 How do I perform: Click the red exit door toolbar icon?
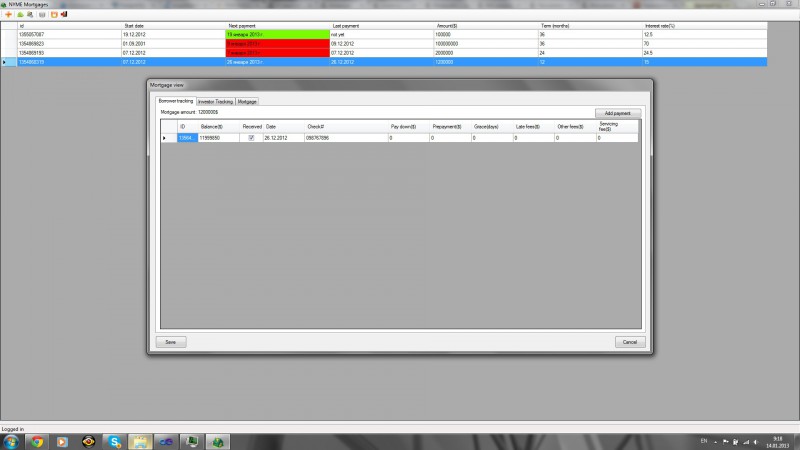tap(64, 14)
